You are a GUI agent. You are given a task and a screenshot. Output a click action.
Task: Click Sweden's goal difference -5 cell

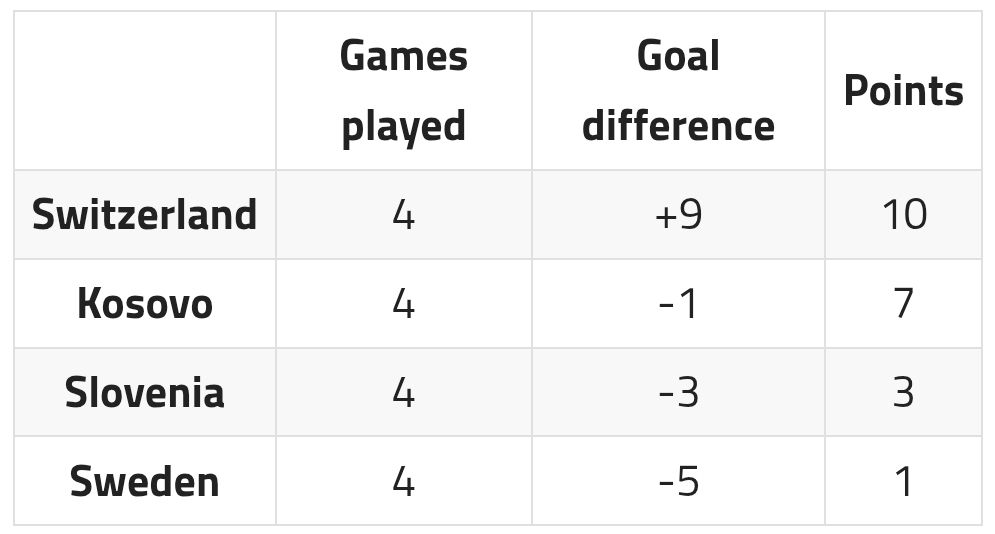pyautogui.click(x=678, y=481)
